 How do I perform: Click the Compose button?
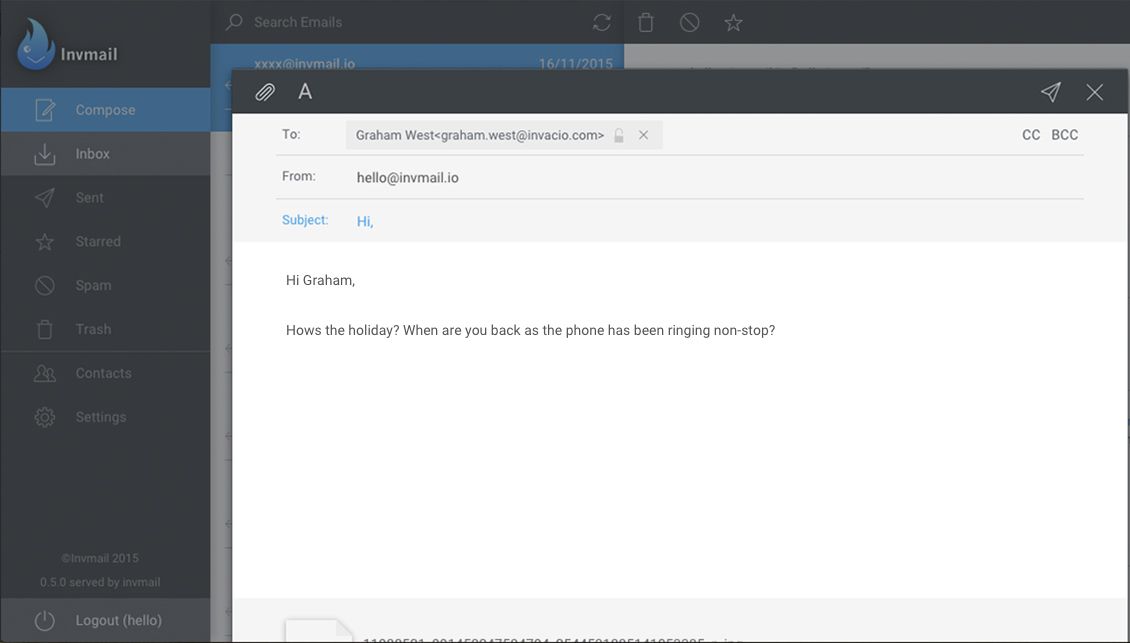[x=104, y=109]
